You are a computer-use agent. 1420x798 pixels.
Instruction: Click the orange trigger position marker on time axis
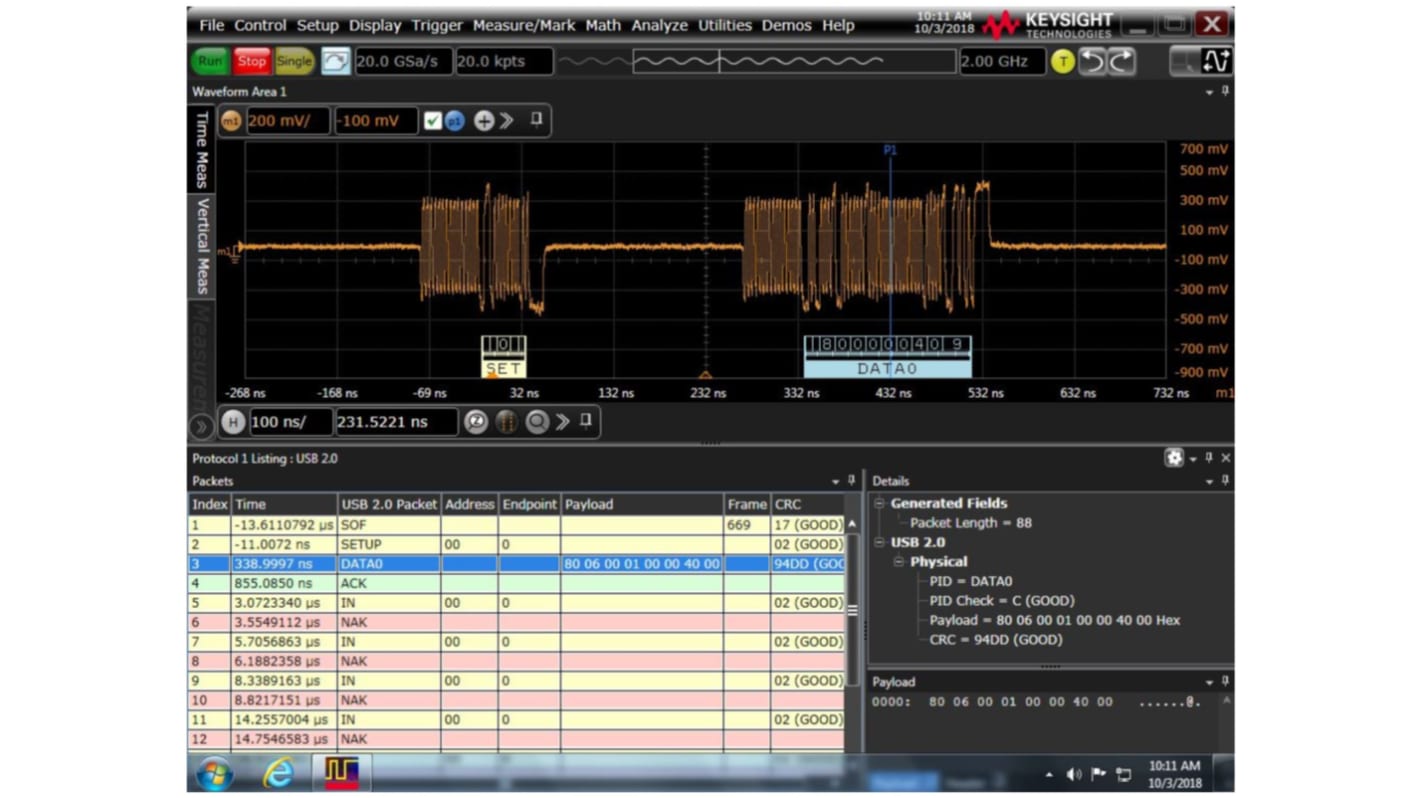(705, 376)
